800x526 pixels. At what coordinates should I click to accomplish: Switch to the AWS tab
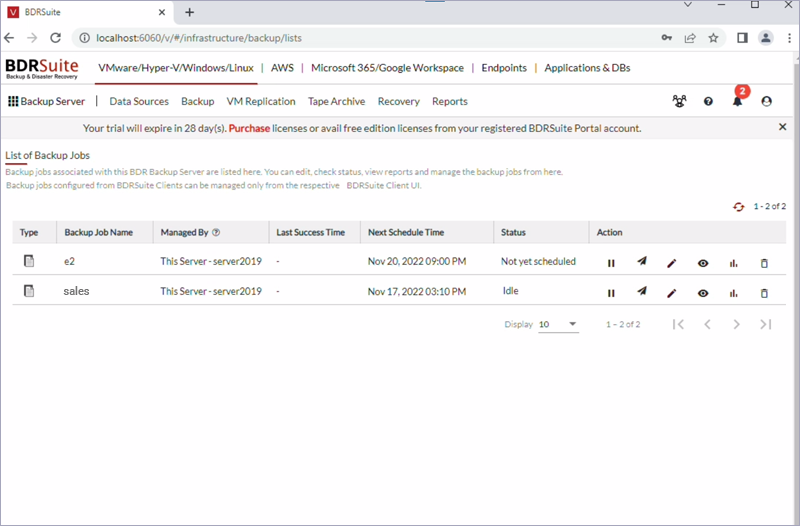(x=282, y=68)
